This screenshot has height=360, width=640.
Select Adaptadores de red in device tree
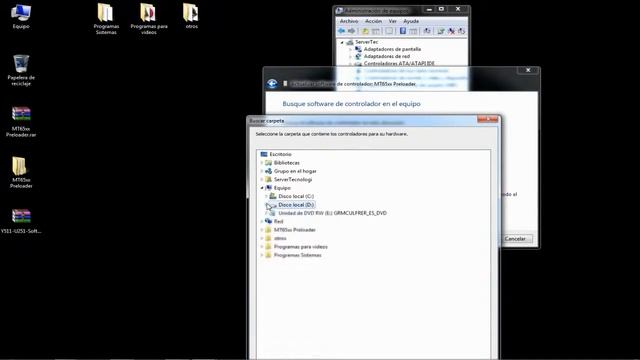point(387,56)
